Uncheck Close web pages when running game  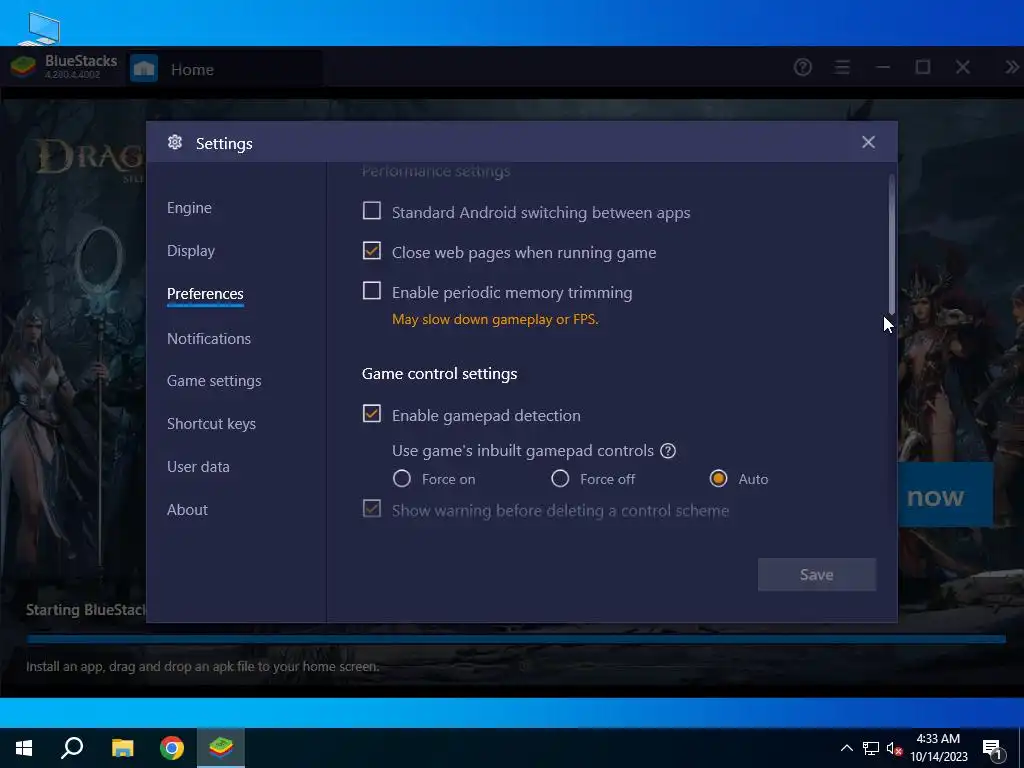point(372,251)
